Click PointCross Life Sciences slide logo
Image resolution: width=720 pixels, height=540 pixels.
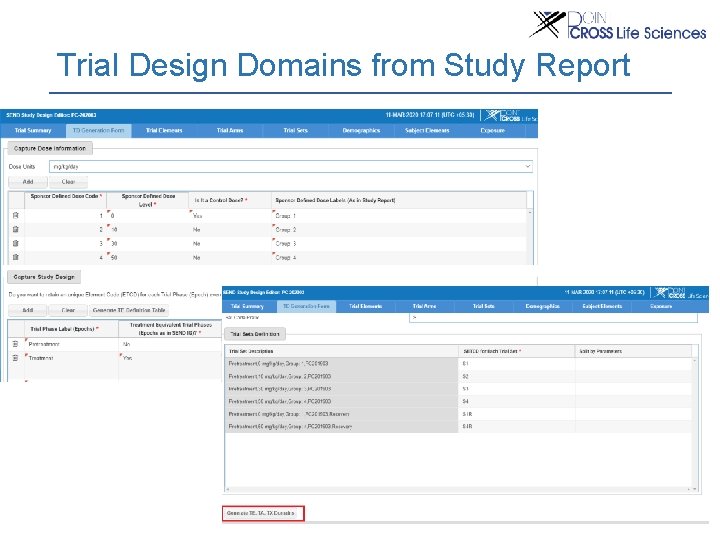[x=618, y=25]
